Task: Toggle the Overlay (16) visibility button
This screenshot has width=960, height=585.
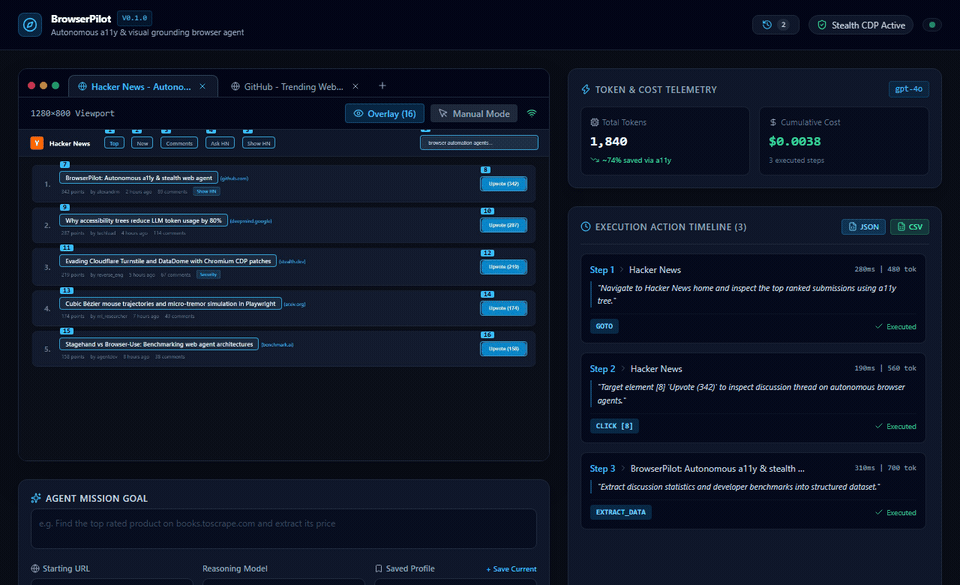Action: [384, 114]
